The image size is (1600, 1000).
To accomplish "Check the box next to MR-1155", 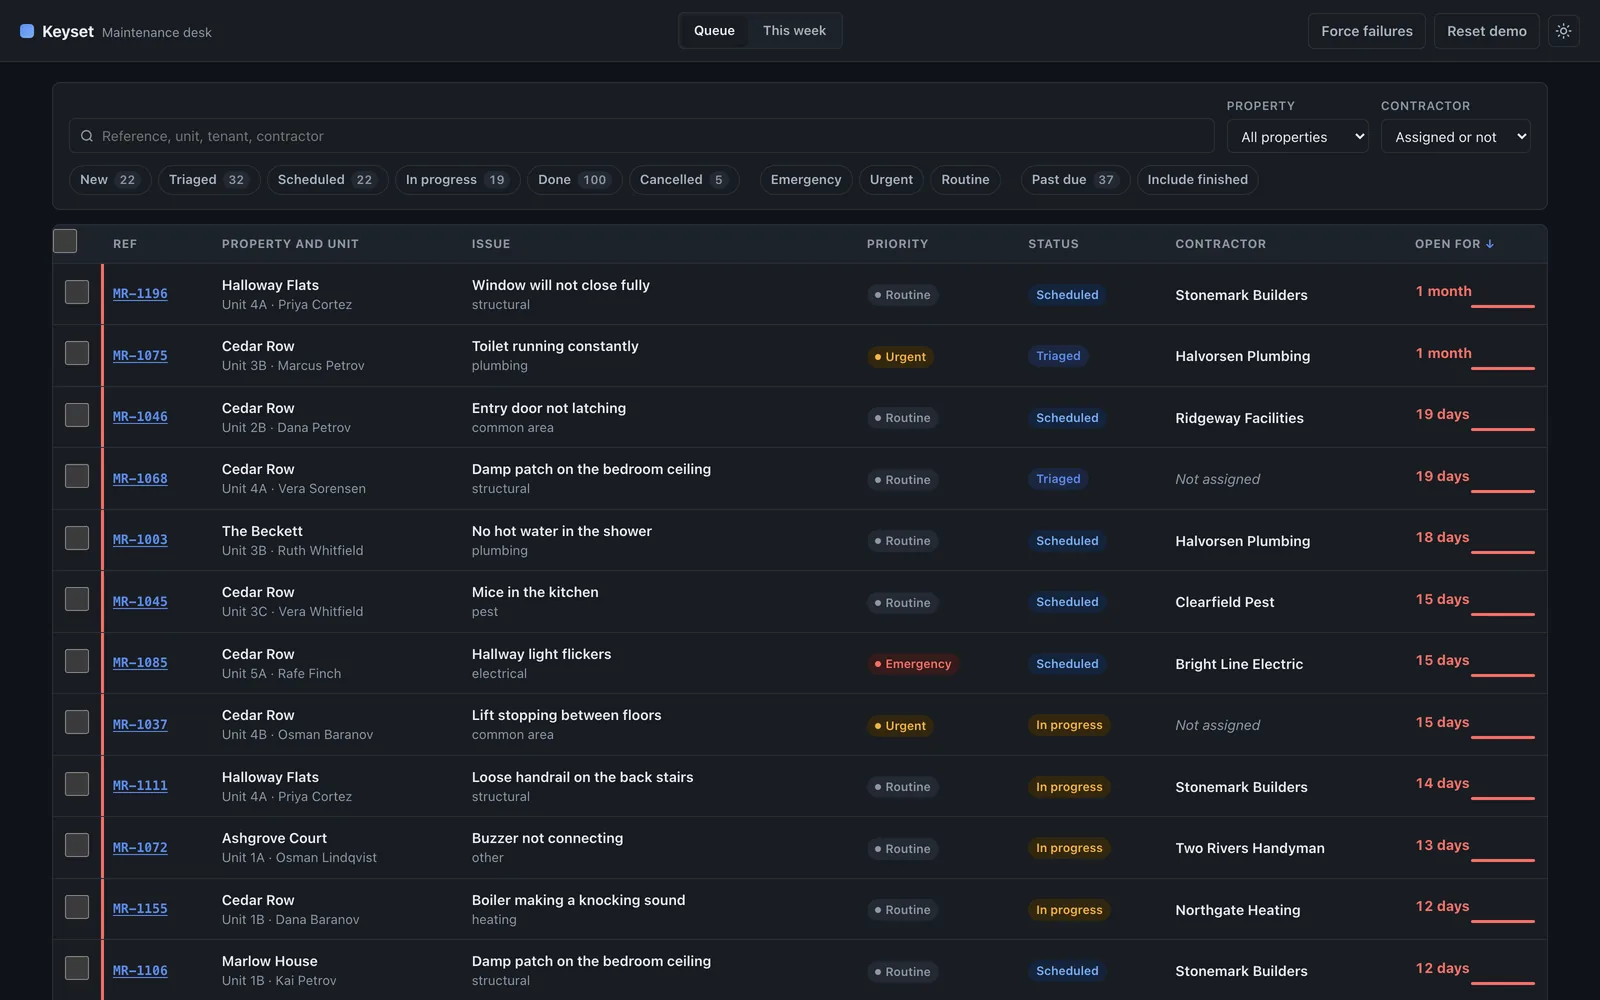I will [77, 907].
